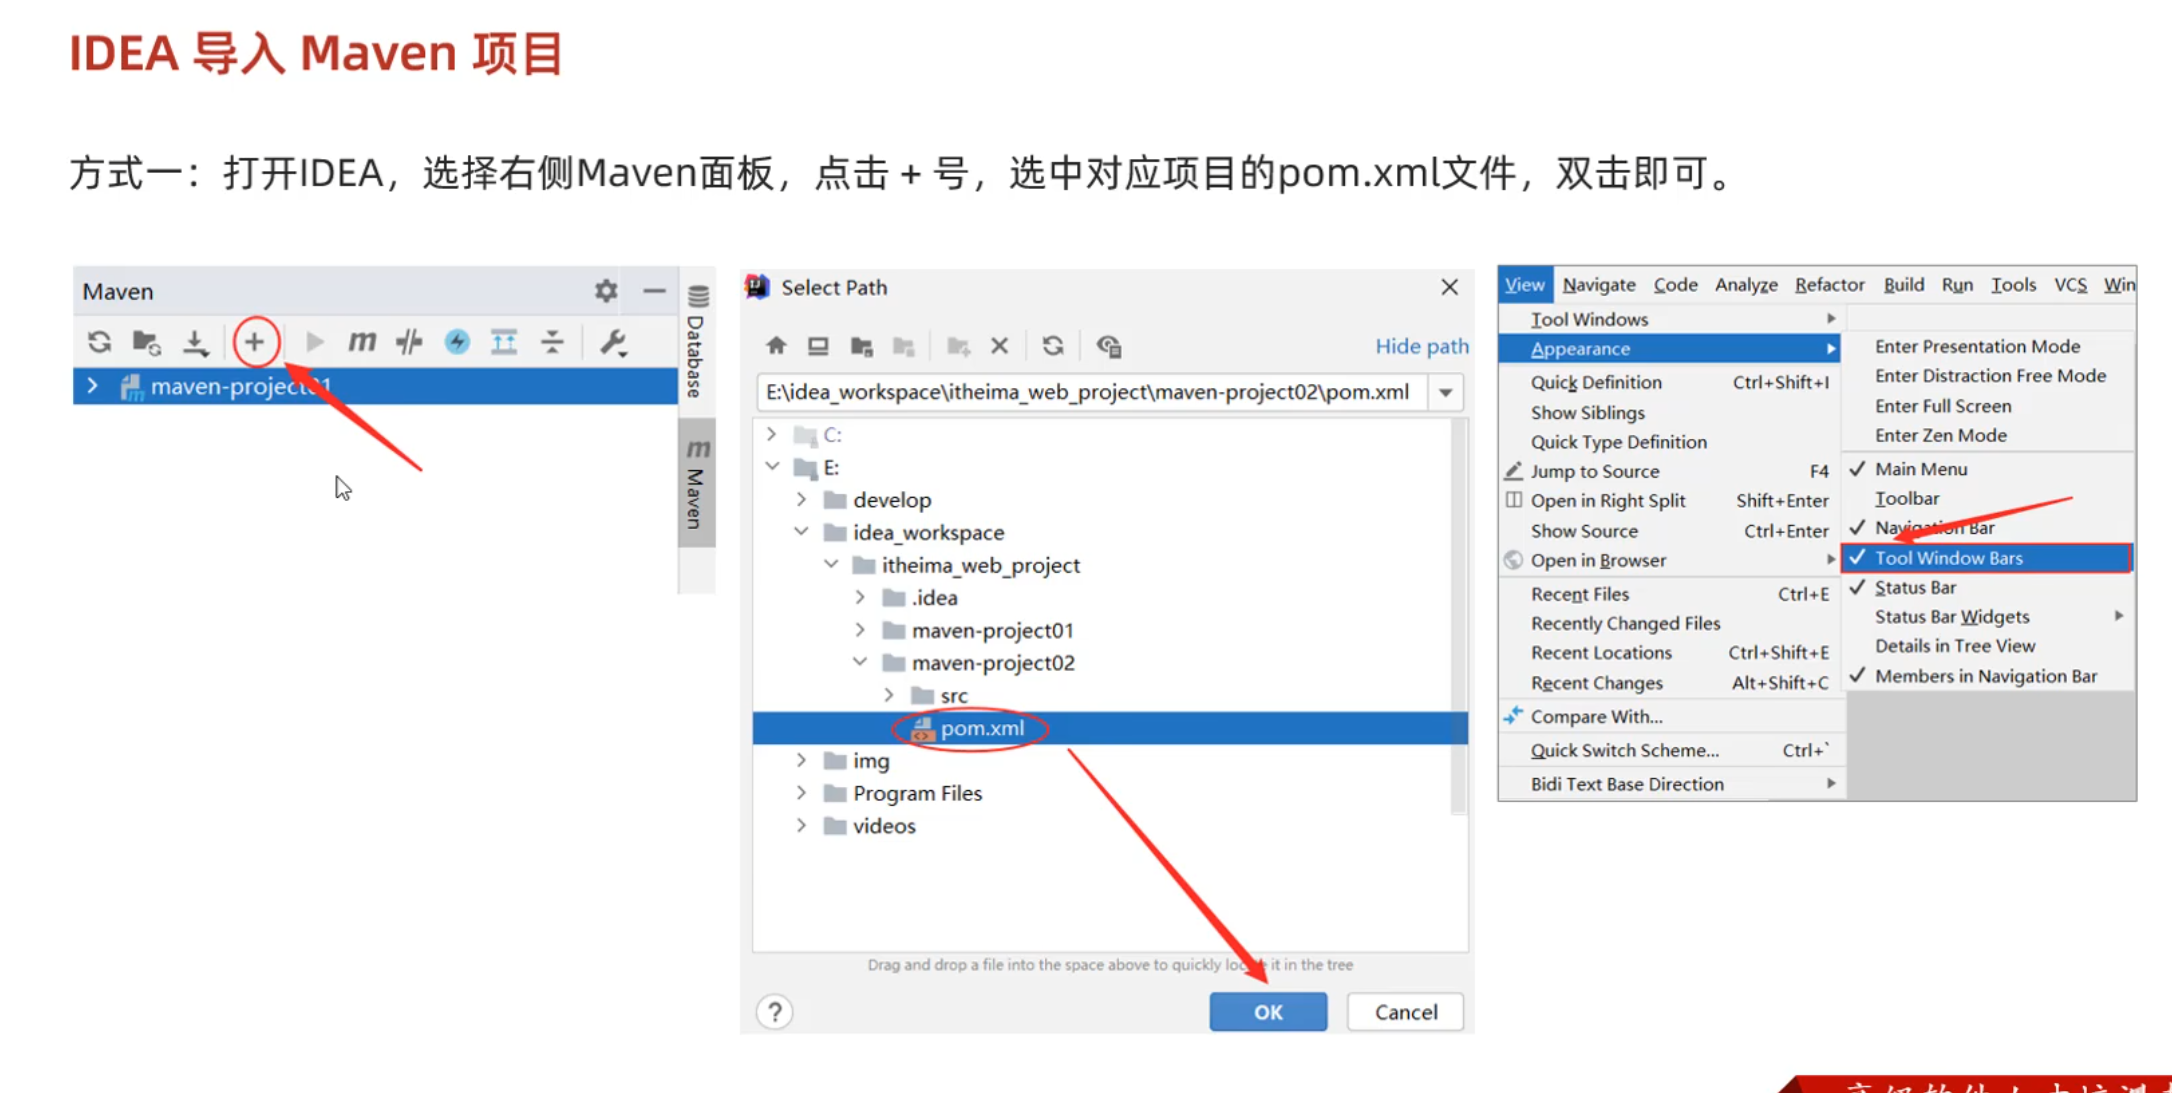Toggle Offline Mode icon in Maven toolbar
This screenshot has height=1093, width=2172.
409,342
